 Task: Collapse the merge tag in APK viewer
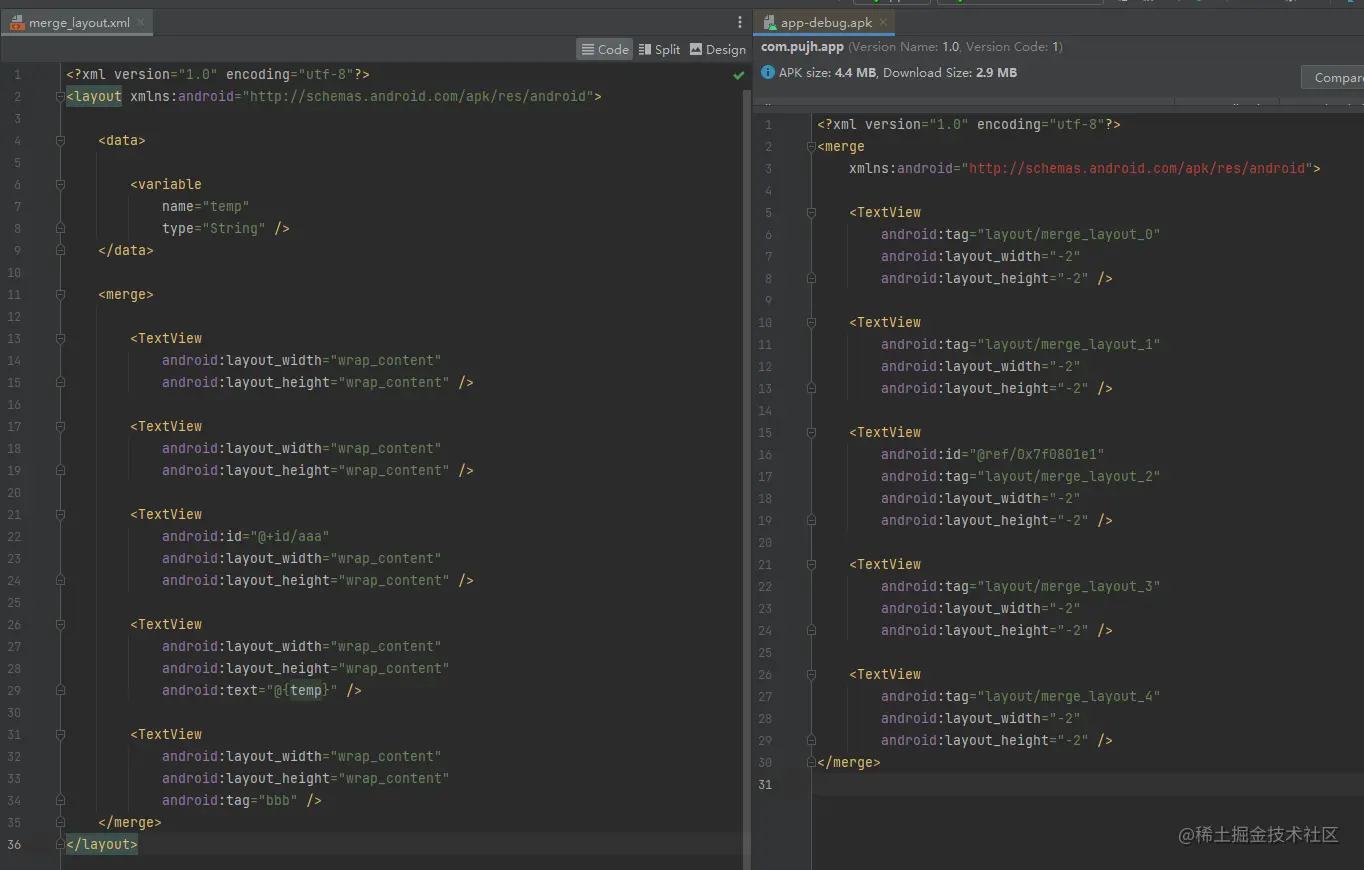tap(811, 147)
